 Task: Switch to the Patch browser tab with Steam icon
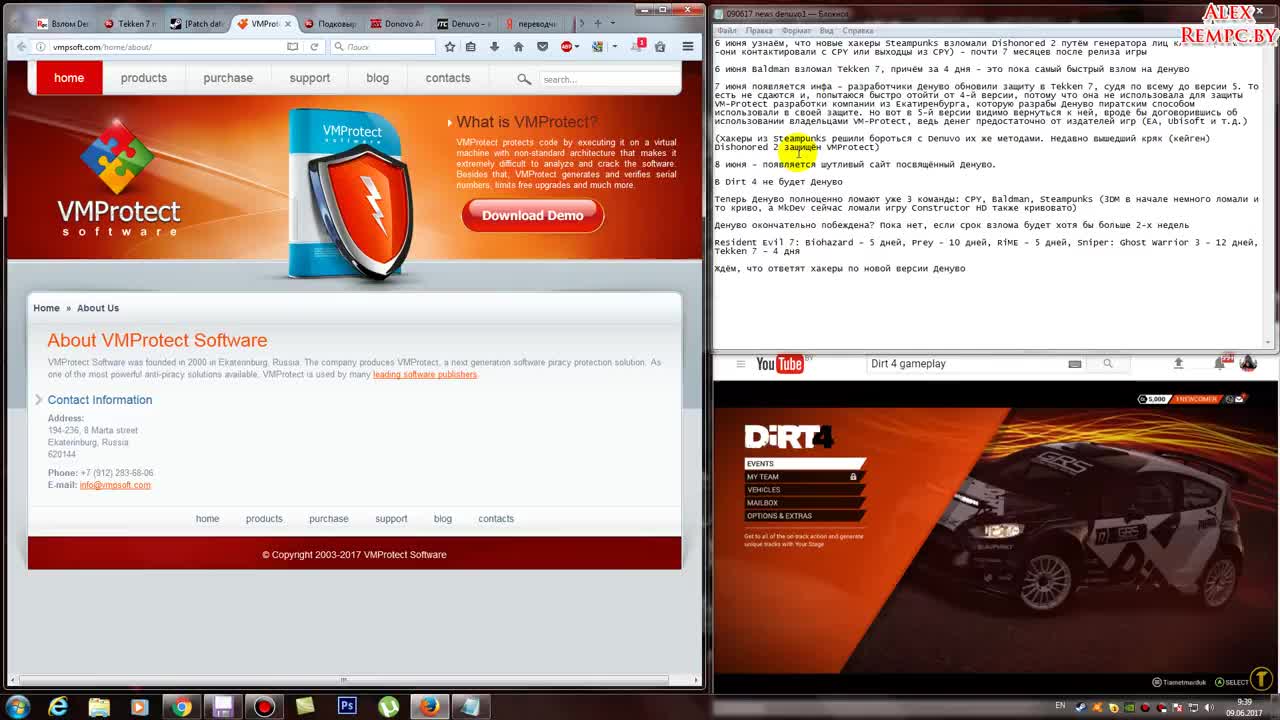196,23
